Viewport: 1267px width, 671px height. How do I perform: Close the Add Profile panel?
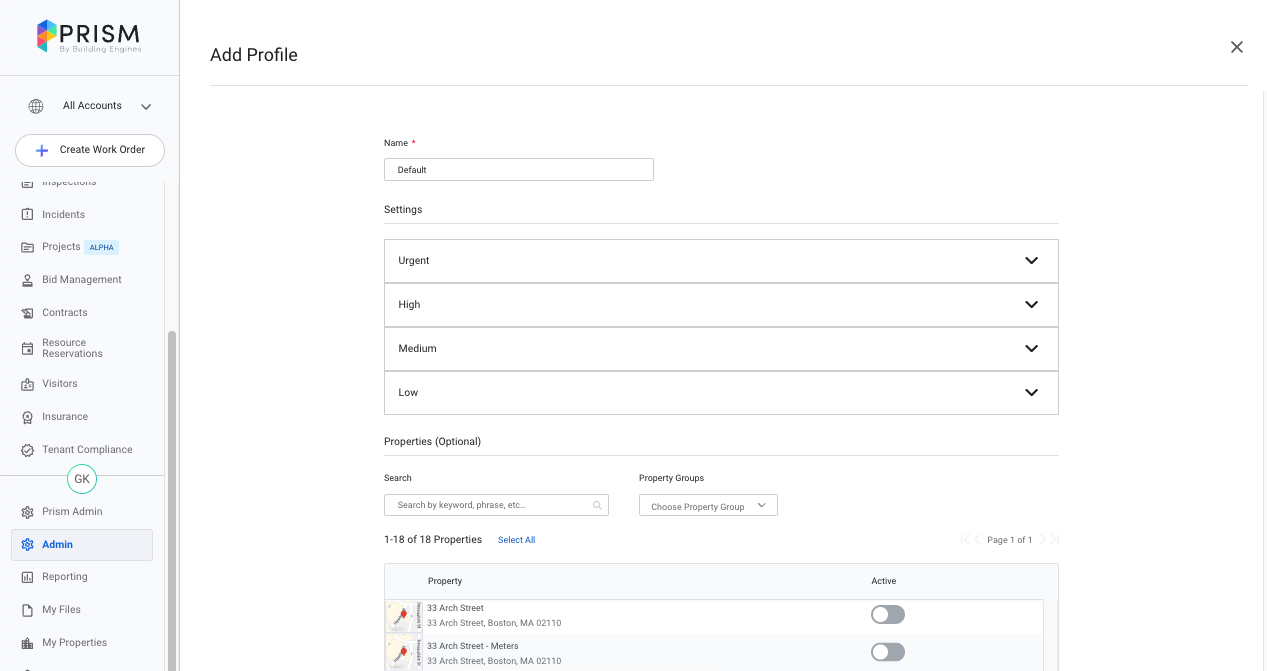pos(1236,47)
